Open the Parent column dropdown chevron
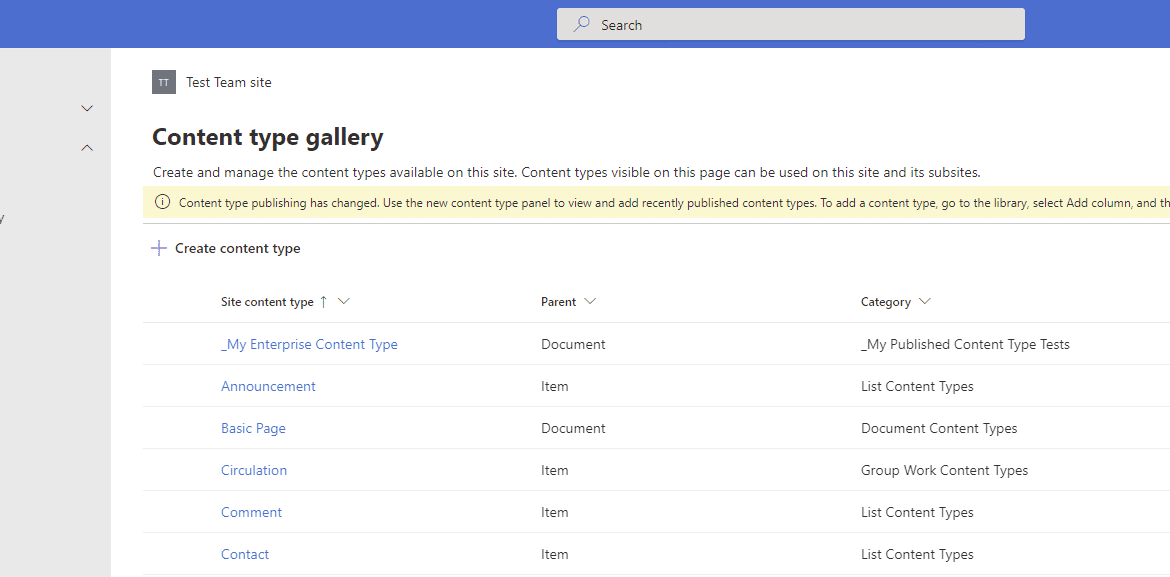 tap(590, 302)
